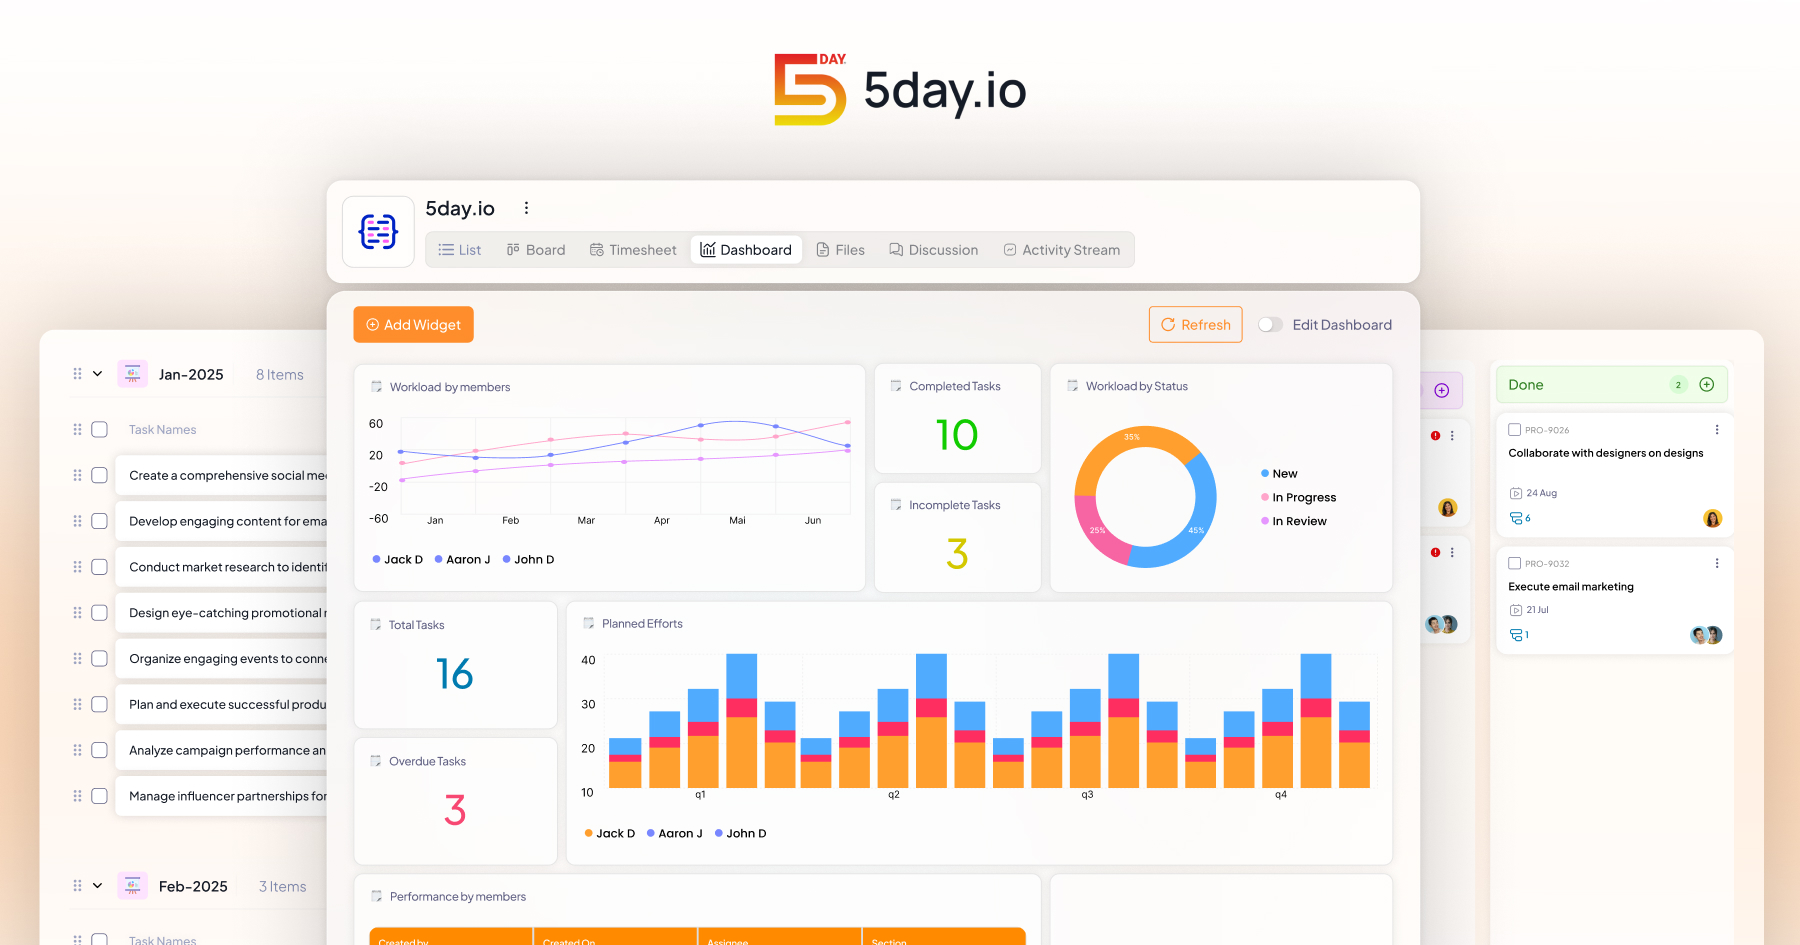Select the 5day.io project logo icon
The height and width of the screenshot is (945, 1800).
(x=378, y=231)
